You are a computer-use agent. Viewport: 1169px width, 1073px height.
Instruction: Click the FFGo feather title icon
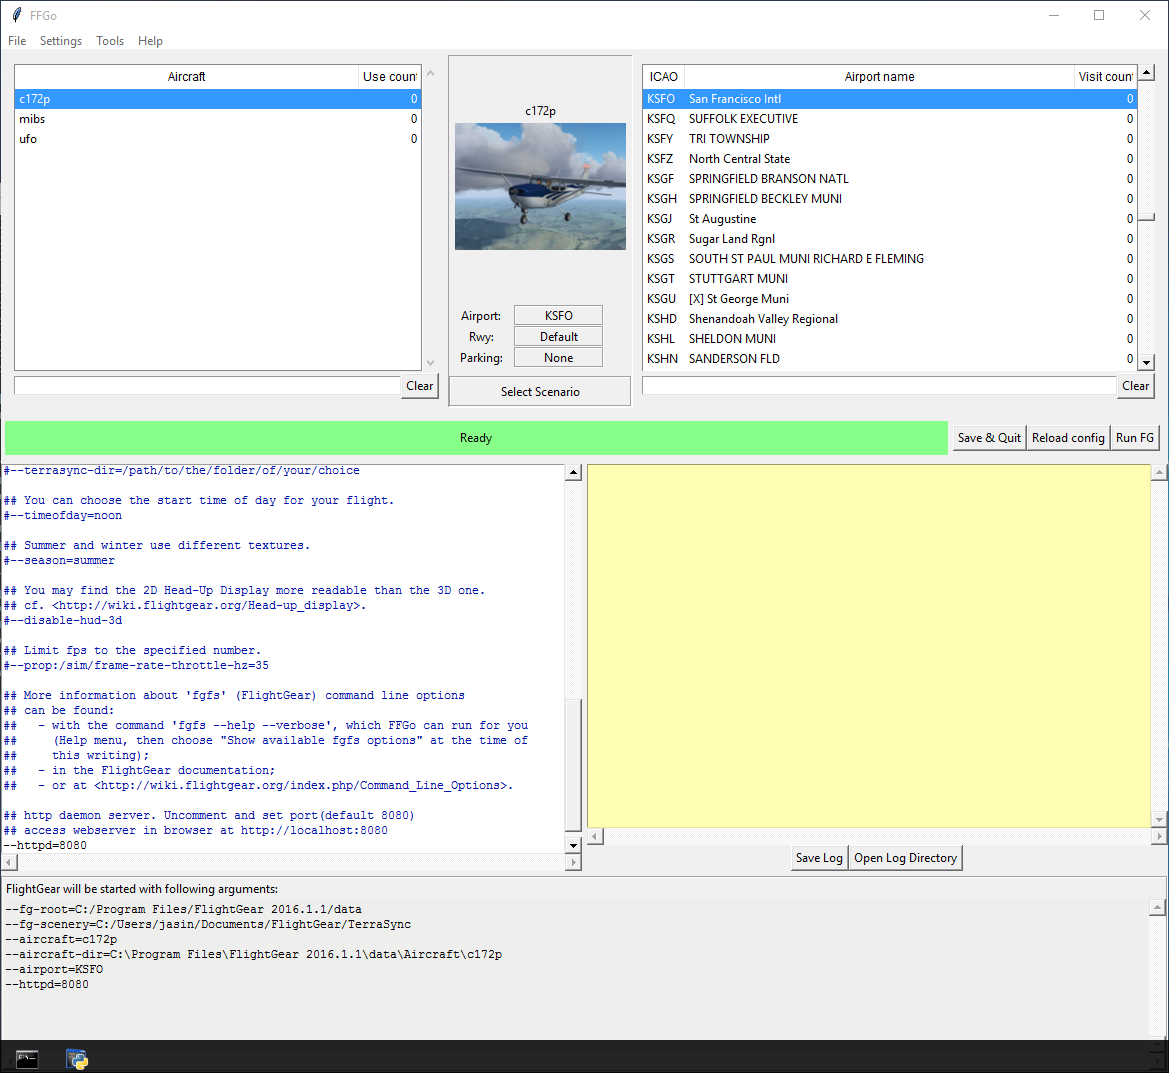[x=16, y=15]
